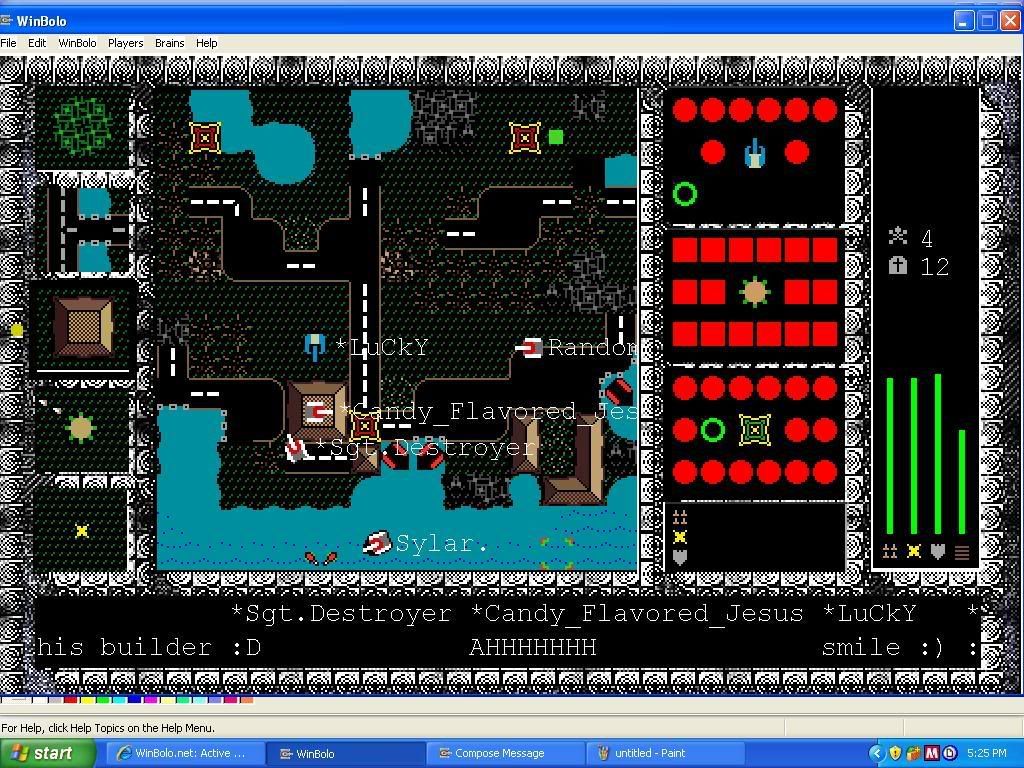Open the Players menu
Image resolution: width=1024 pixels, height=768 pixels.
click(125, 43)
